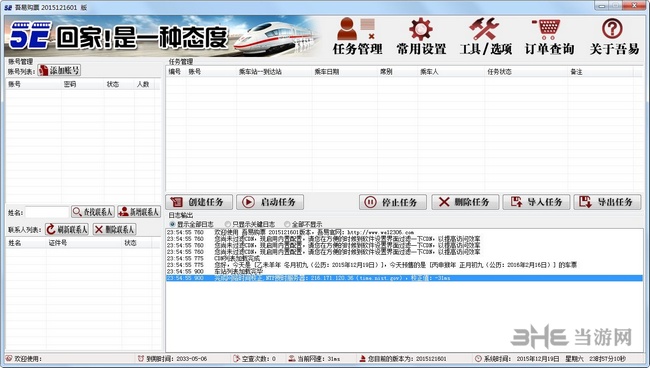Screen dimensions: 650x368
Task: Click 任务状态 column header
Action: [526, 72]
